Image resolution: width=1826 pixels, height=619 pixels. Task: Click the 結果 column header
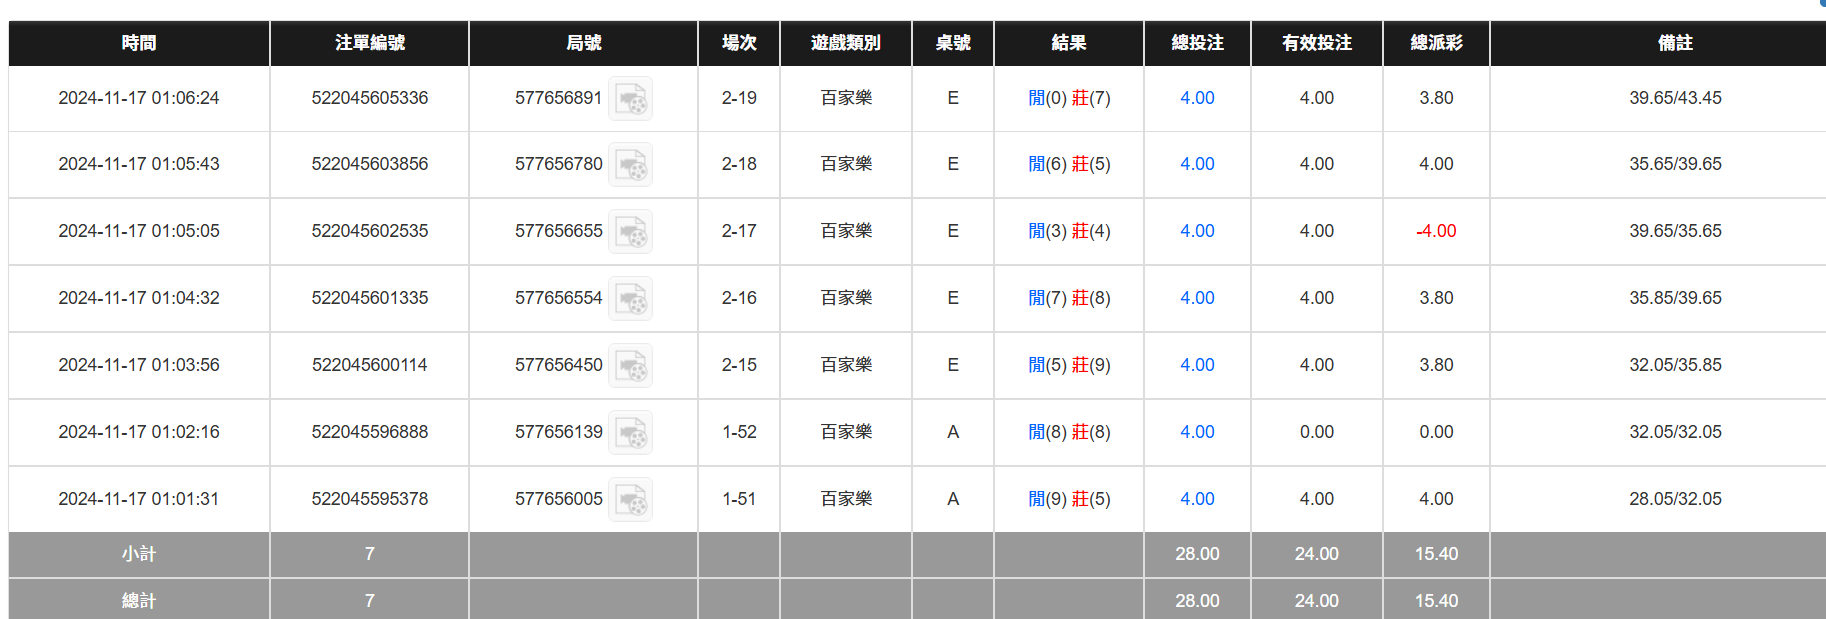1069,43
